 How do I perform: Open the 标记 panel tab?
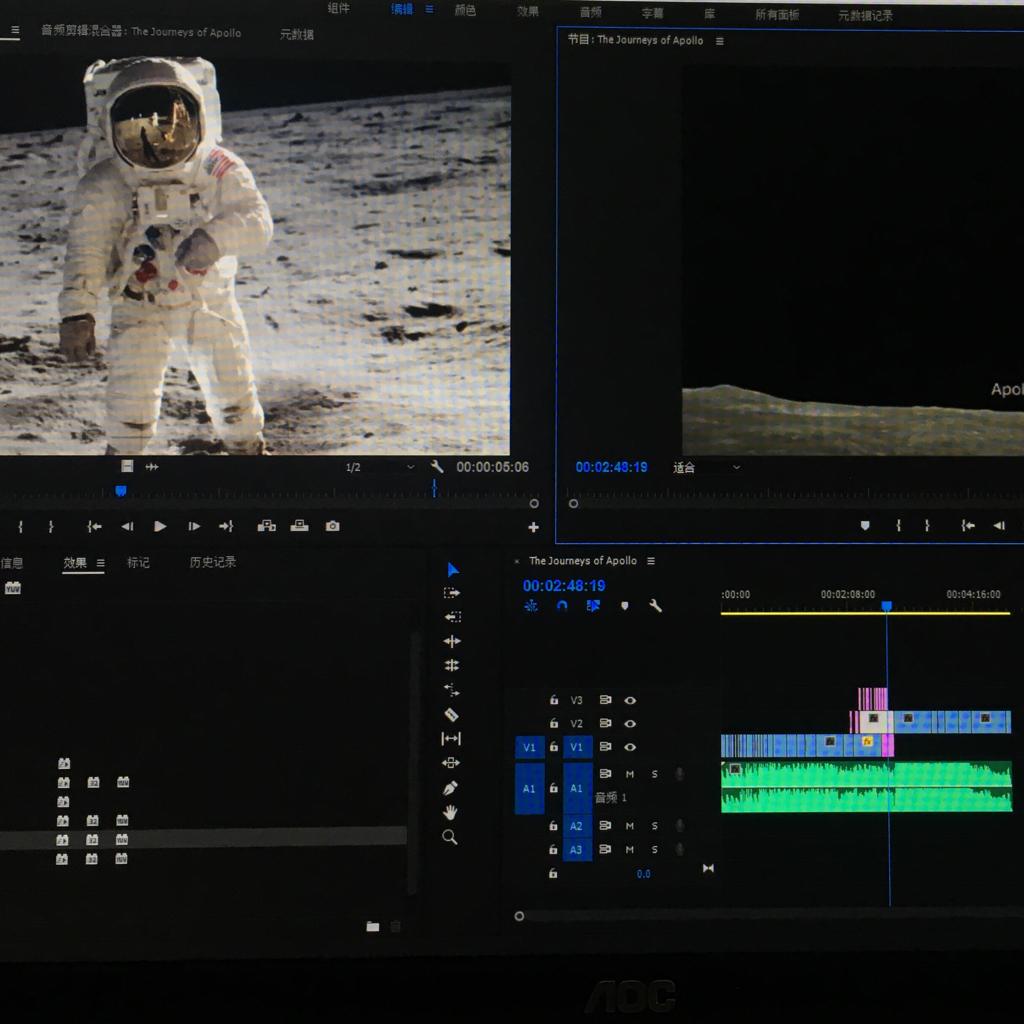point(138,562)
